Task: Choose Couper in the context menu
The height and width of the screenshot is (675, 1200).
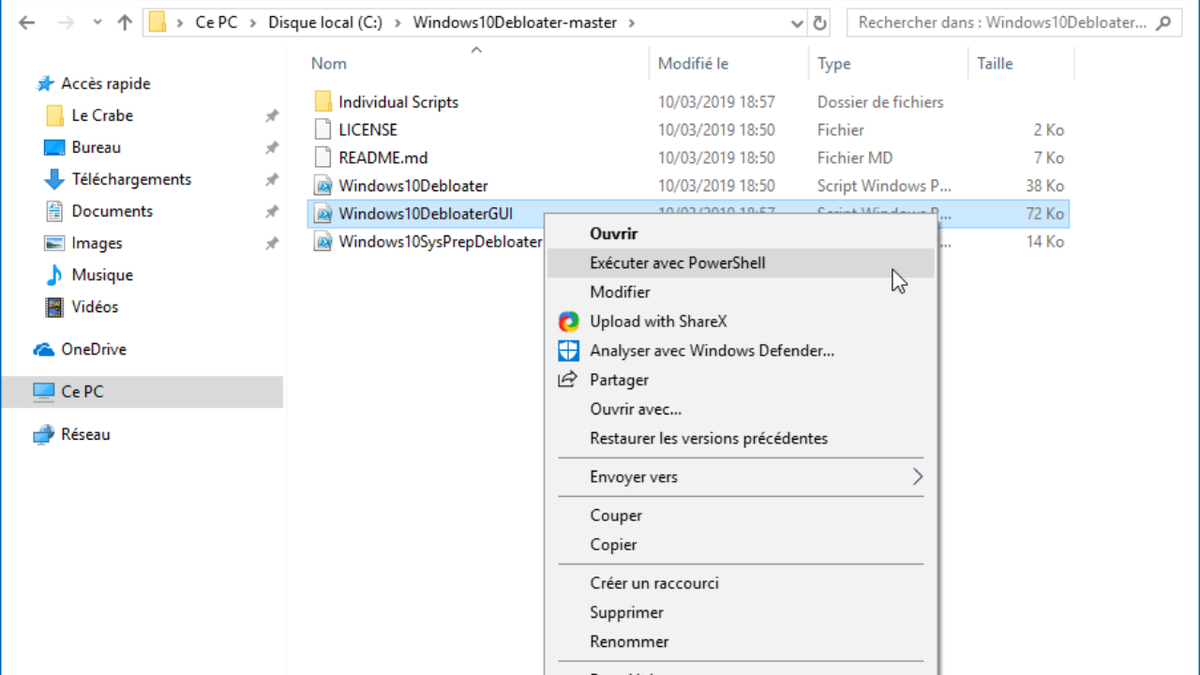Action: pyautogui.click(x=741, y=516)
